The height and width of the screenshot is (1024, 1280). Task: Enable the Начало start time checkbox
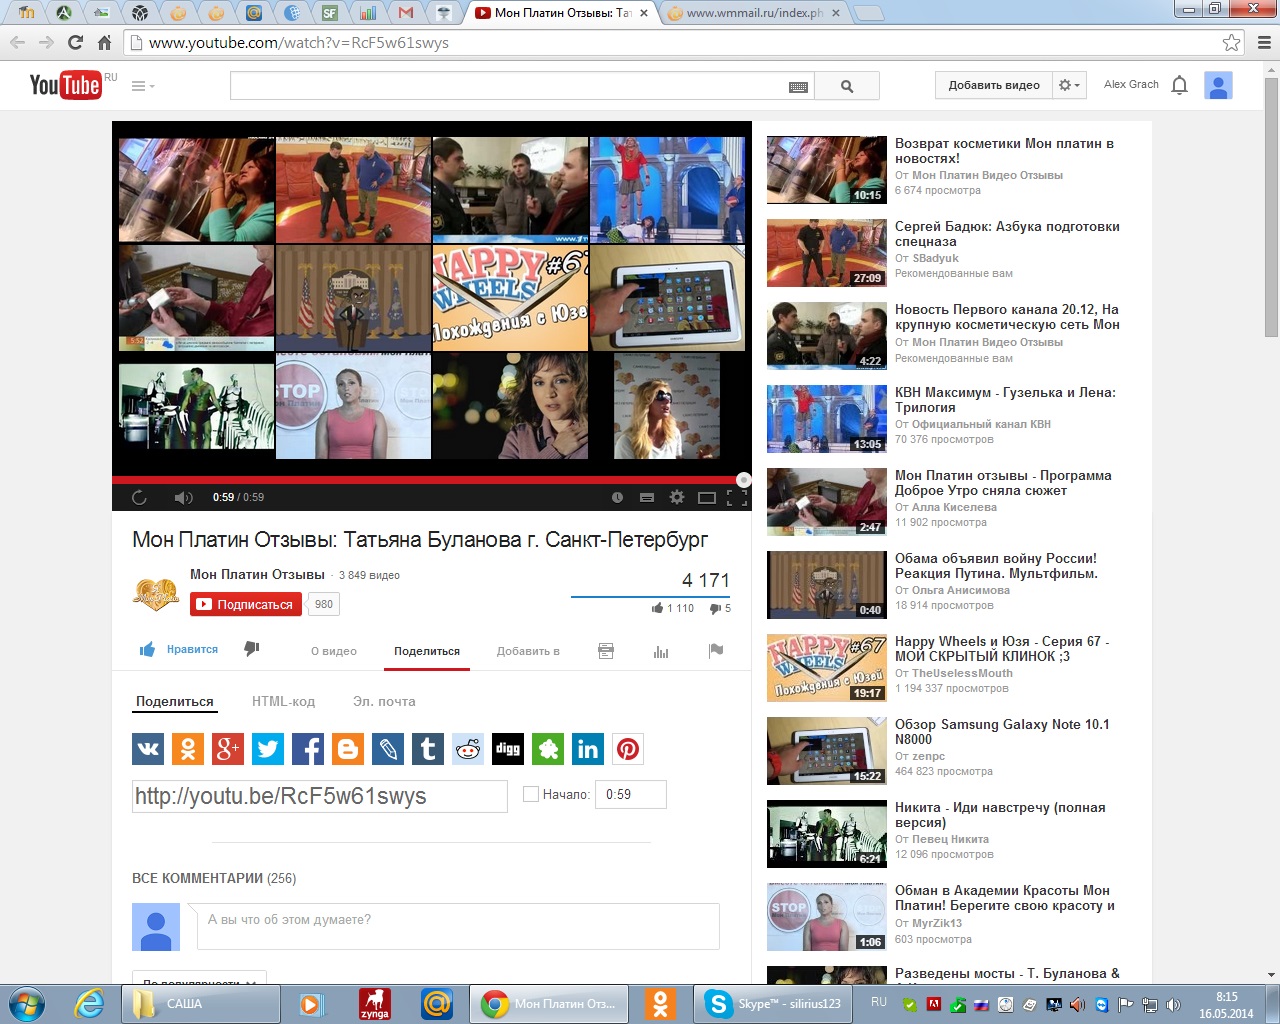pos(531,794)
